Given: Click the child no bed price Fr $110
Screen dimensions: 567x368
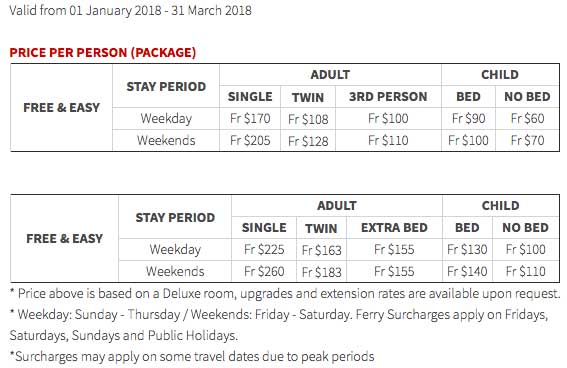Looking at the screenshot, I should click(525, 271).
